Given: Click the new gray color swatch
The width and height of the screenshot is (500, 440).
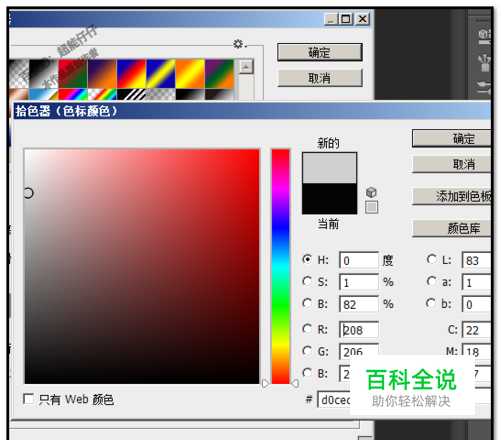Looking at the screenshot, I should click(x=329, y=168).
